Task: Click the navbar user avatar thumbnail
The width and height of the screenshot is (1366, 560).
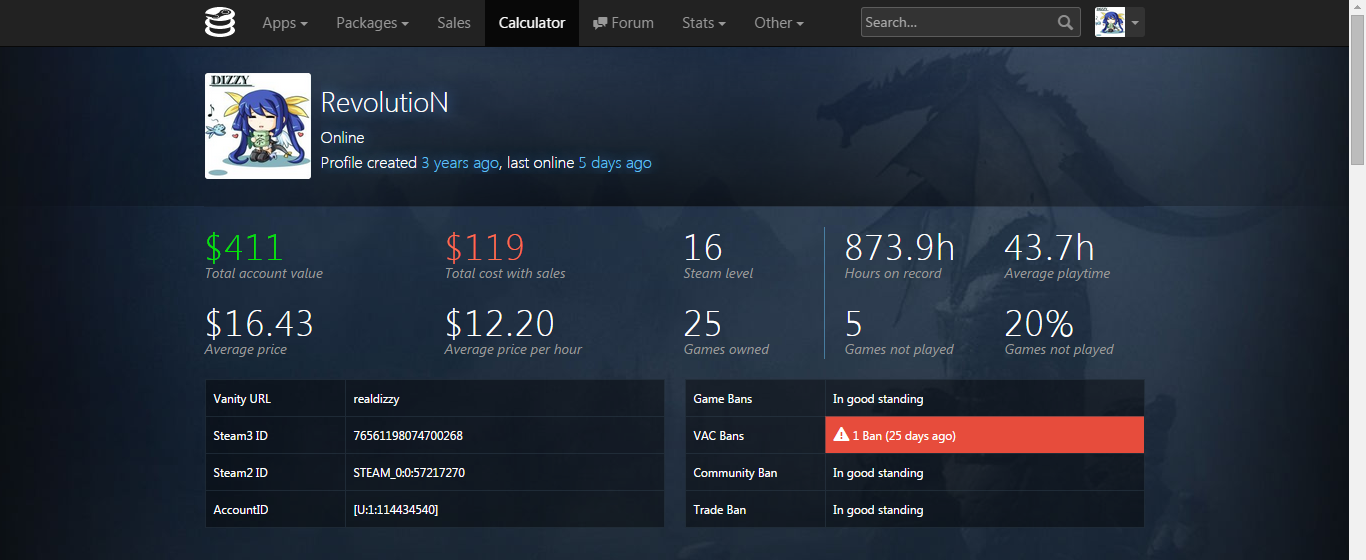Action: [1110, 22]
